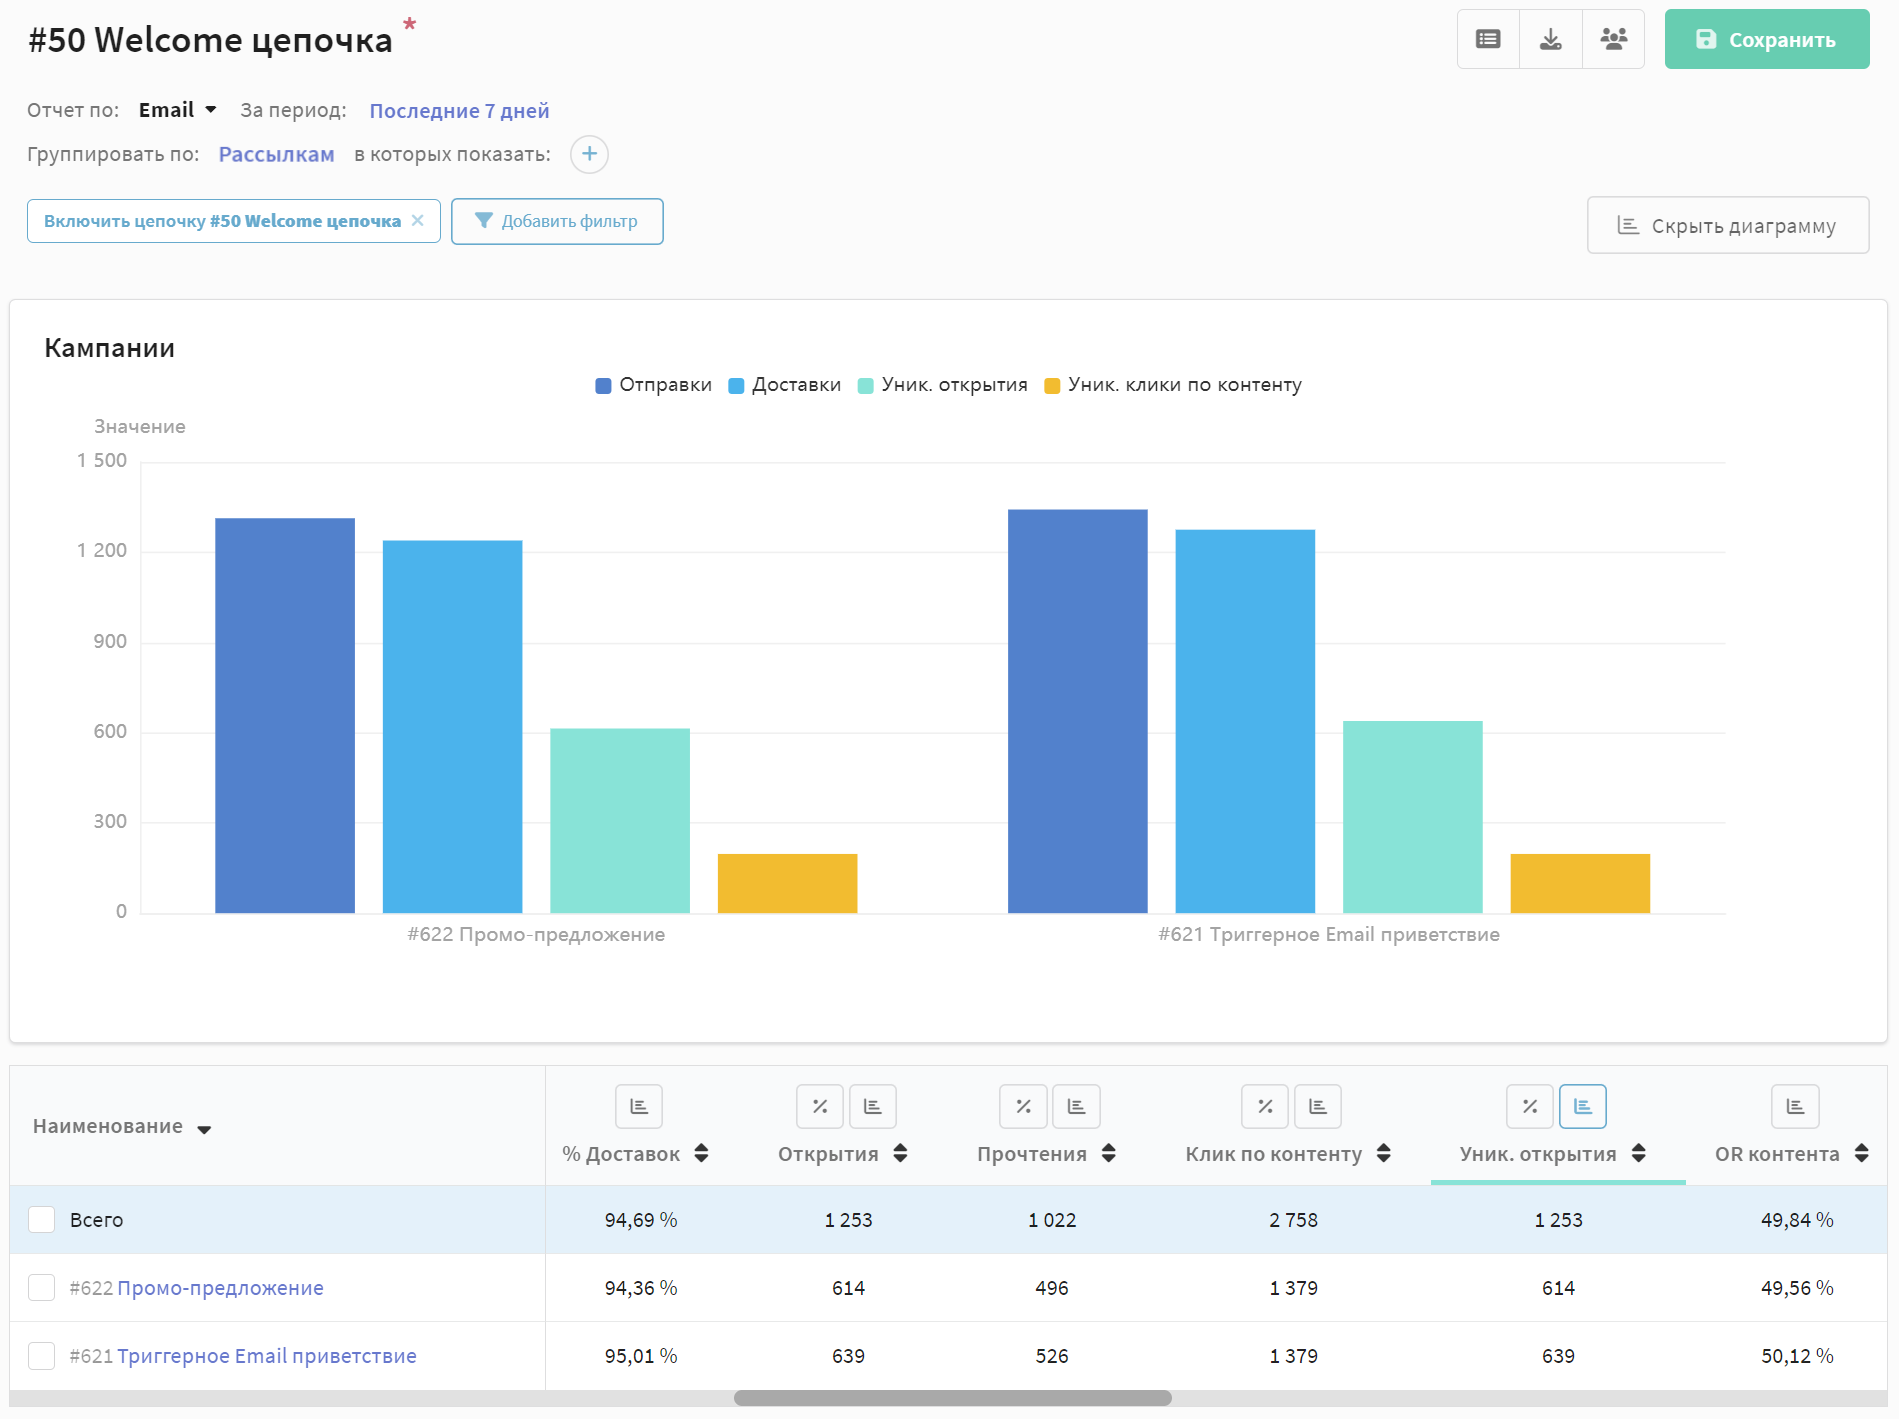This screenshot has height=1419, width=1899.
Task: Switch Открытия column to percent view
Action: (x=820, y=1106)
